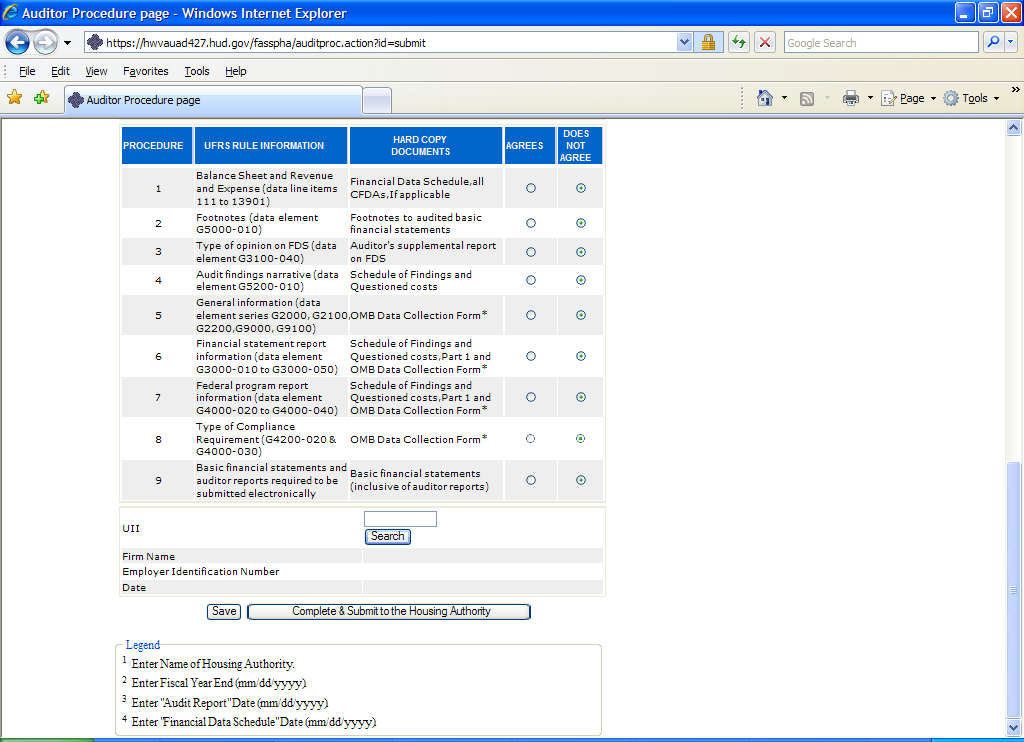Click the search magnifier icon

[x=993, y=43]
